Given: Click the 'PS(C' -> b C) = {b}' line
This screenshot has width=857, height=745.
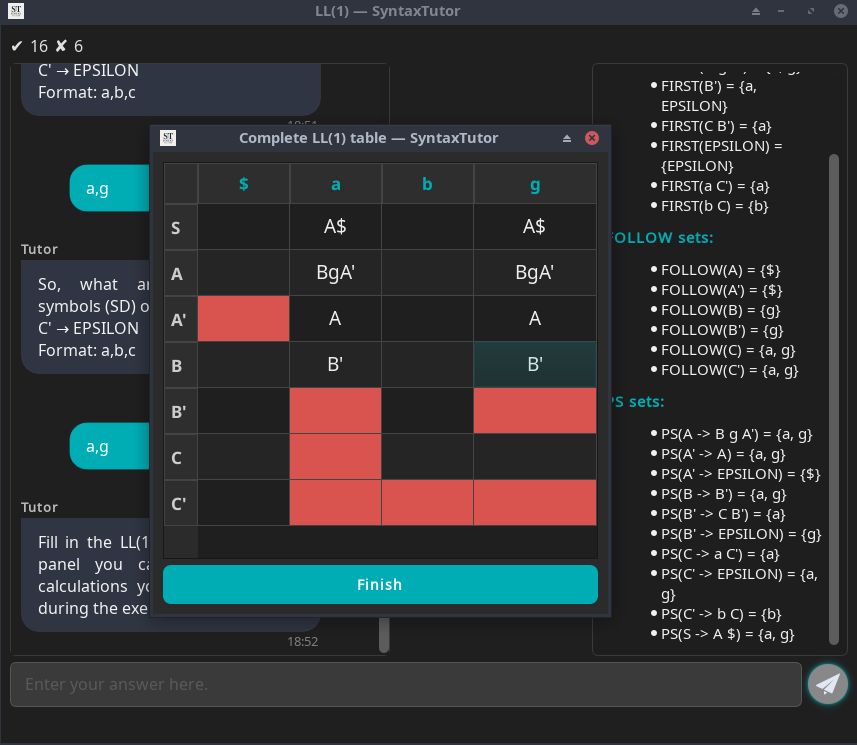Looking at the screenshot, I should [x=721, y=614].
